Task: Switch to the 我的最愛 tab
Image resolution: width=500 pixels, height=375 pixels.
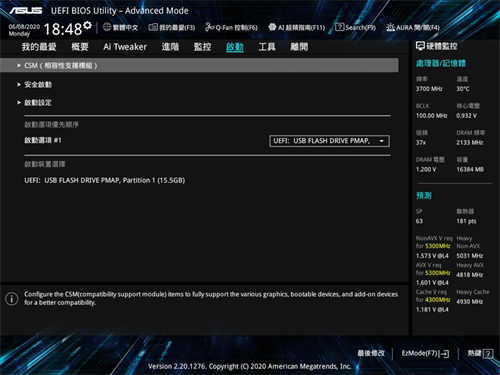Action: [39, 47]
